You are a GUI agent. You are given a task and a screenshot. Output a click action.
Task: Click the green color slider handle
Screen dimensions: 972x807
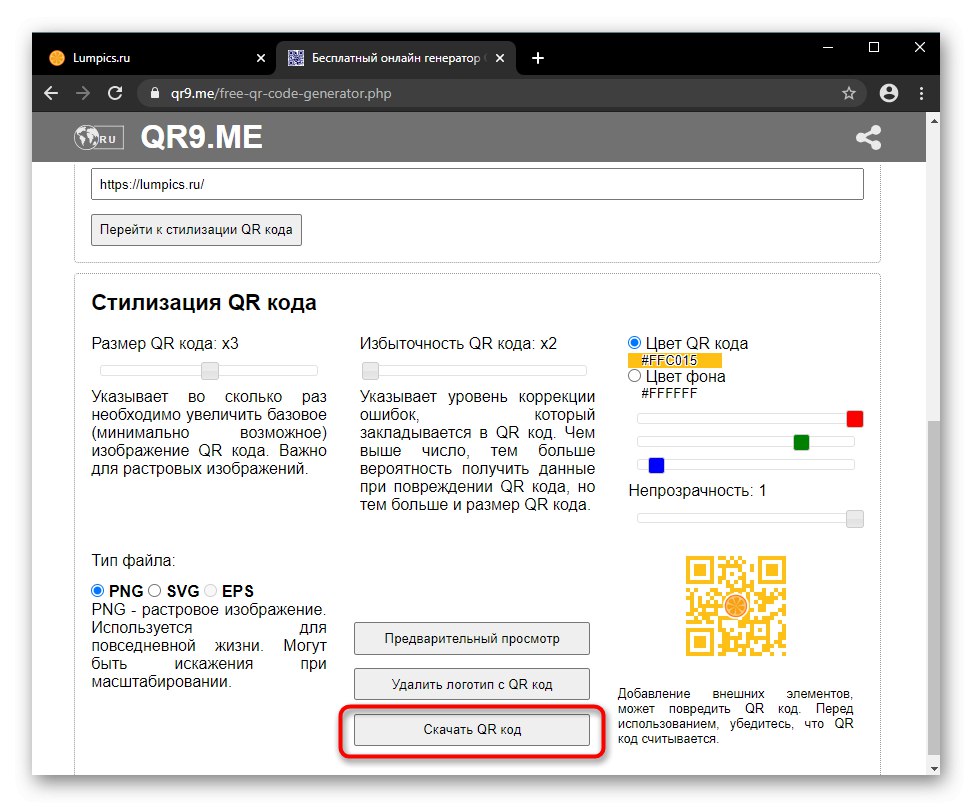pyautogui.click(x=802, y=442)
